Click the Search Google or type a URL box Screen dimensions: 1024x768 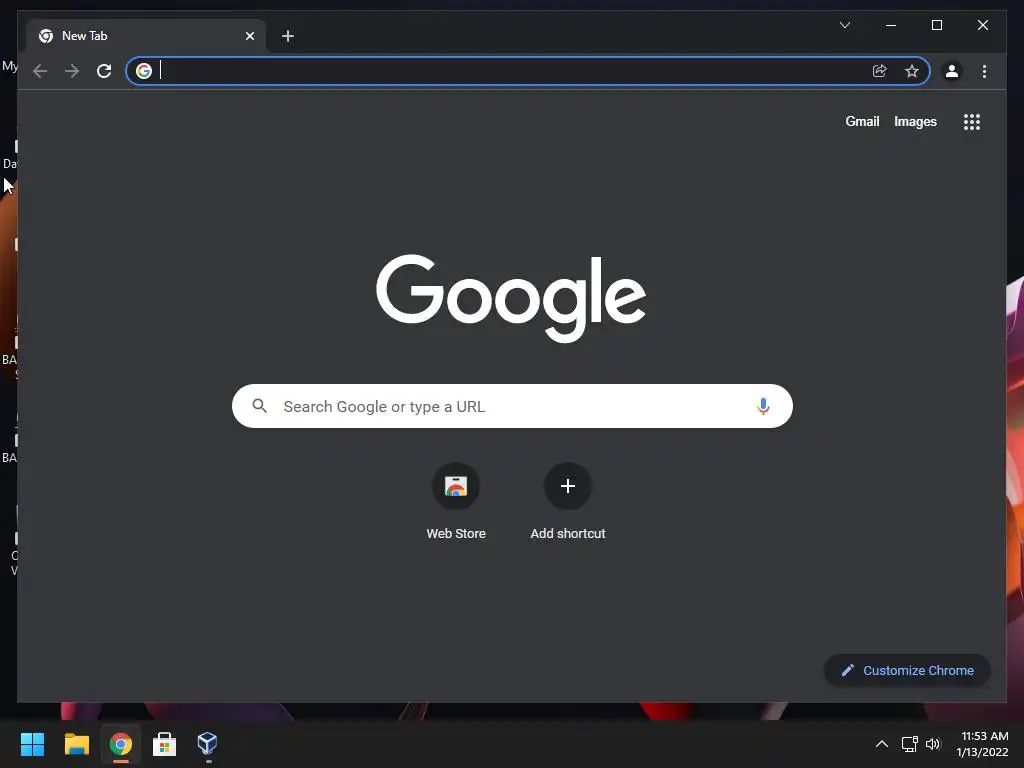pyautogui.click(x=512, y=406)
